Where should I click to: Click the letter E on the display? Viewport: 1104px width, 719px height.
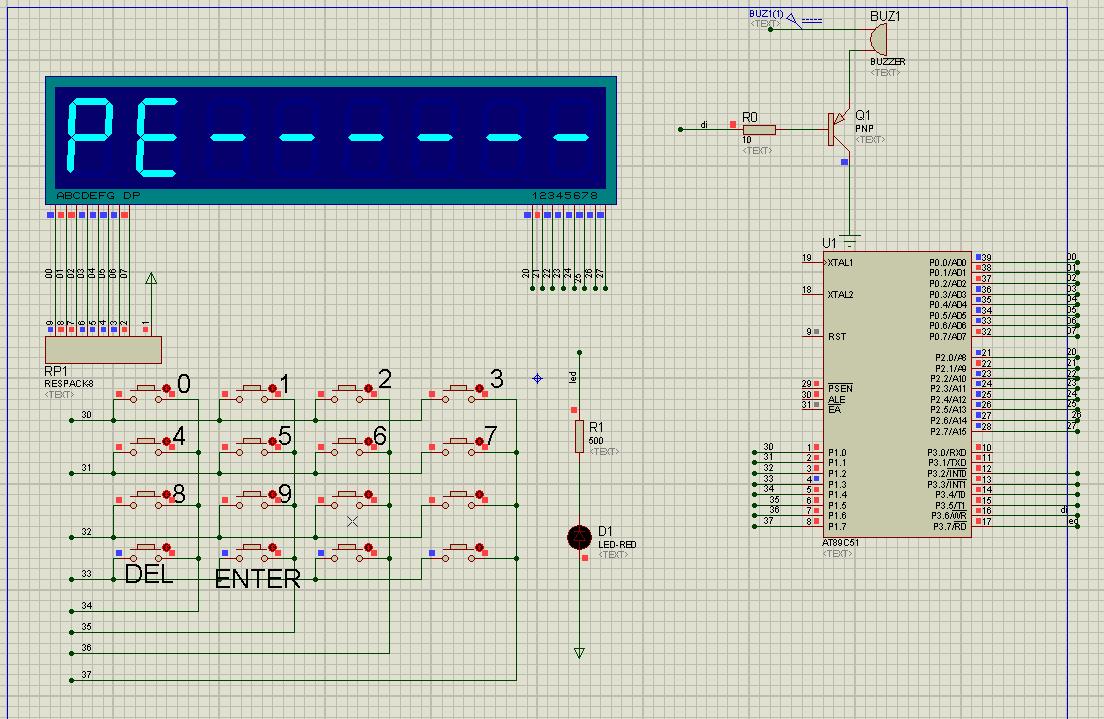click(x=158, y=137)
